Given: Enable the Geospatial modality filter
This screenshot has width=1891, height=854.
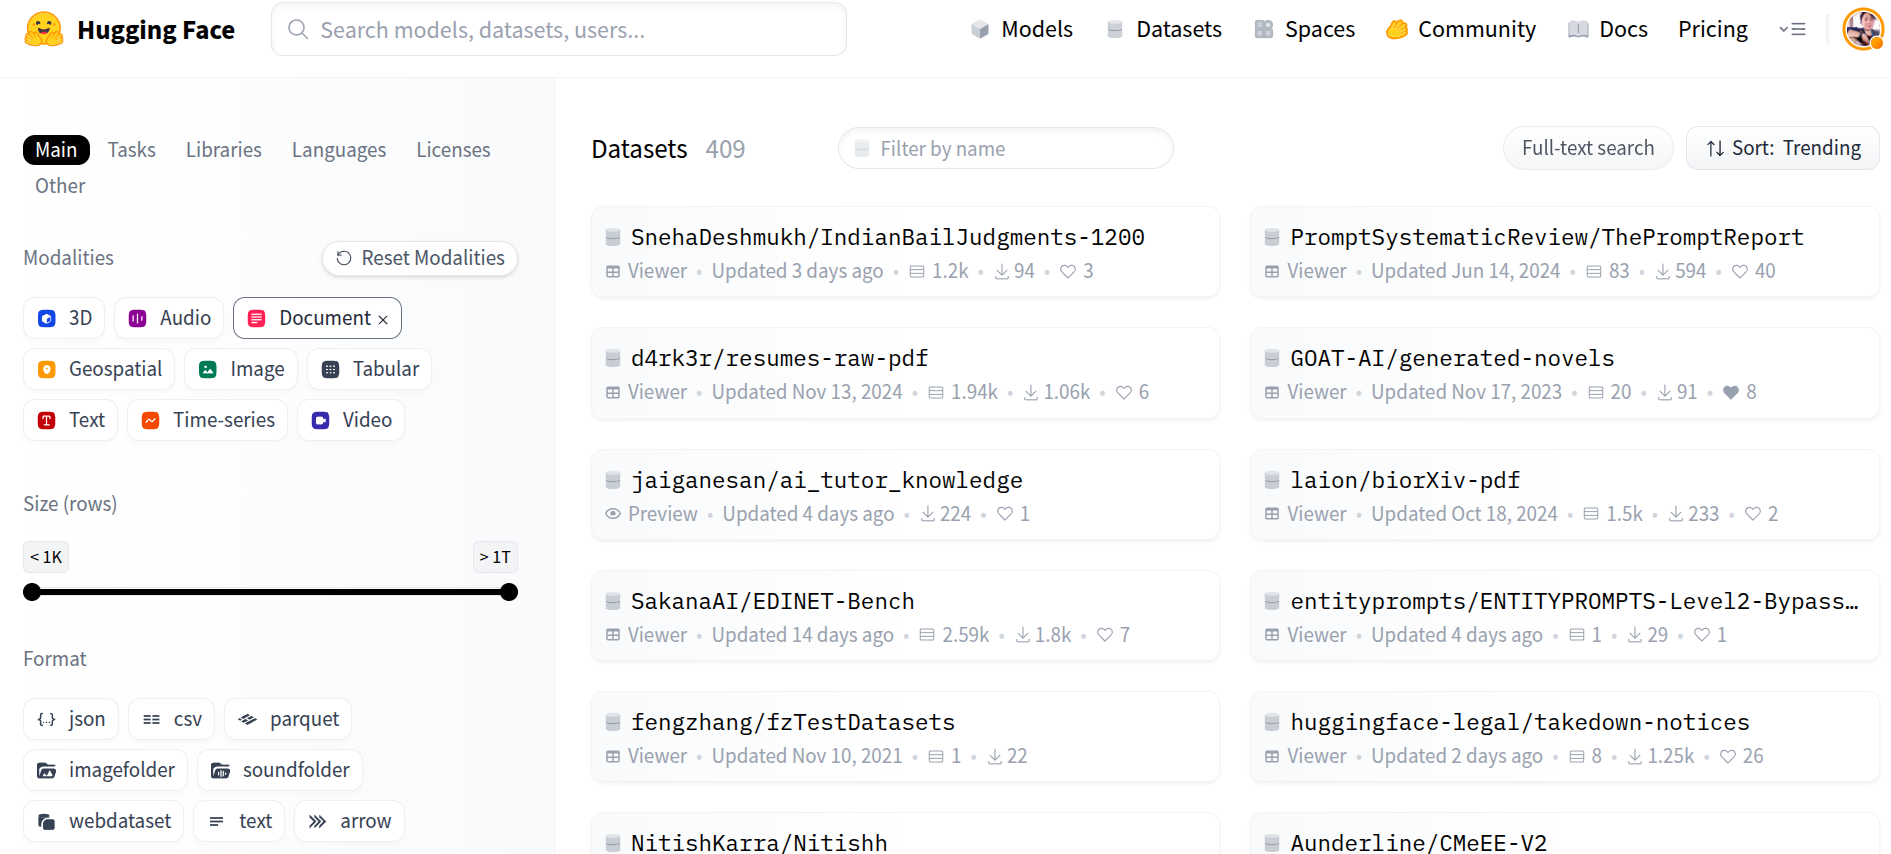Looking at the screenshot, I should (99, 369).
